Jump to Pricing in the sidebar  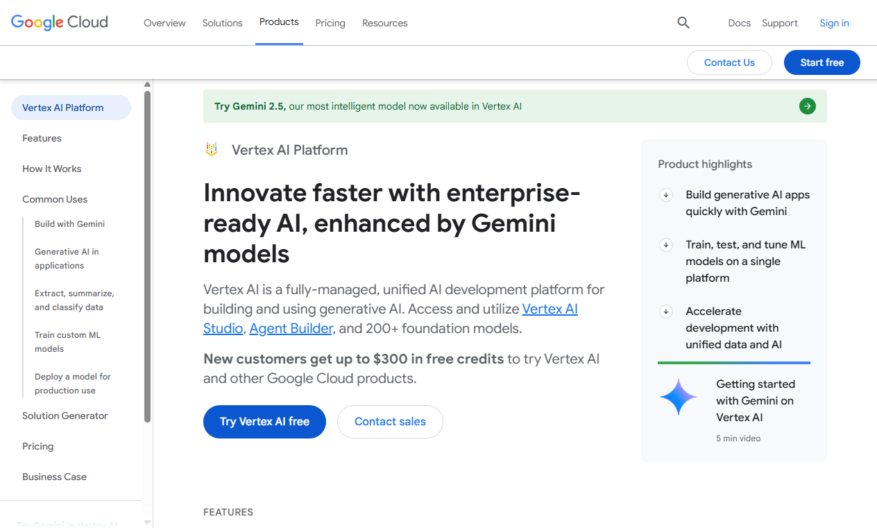tap(38, 446)
